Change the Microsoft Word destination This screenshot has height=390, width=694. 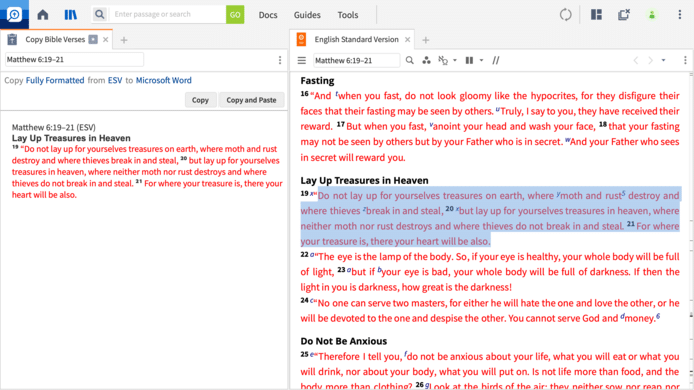point(163,80)
